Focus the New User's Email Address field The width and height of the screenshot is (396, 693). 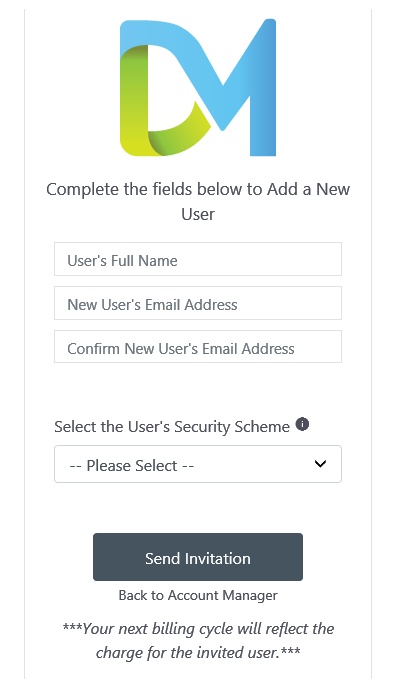(x=198, y=303)
